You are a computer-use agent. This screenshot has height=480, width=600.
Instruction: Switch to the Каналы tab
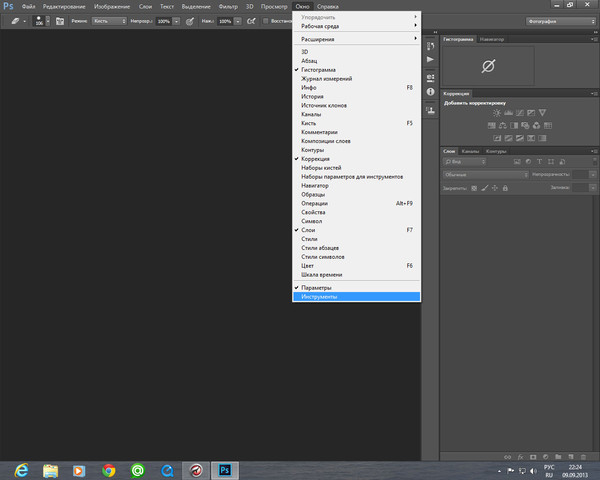tap(470, 151)
